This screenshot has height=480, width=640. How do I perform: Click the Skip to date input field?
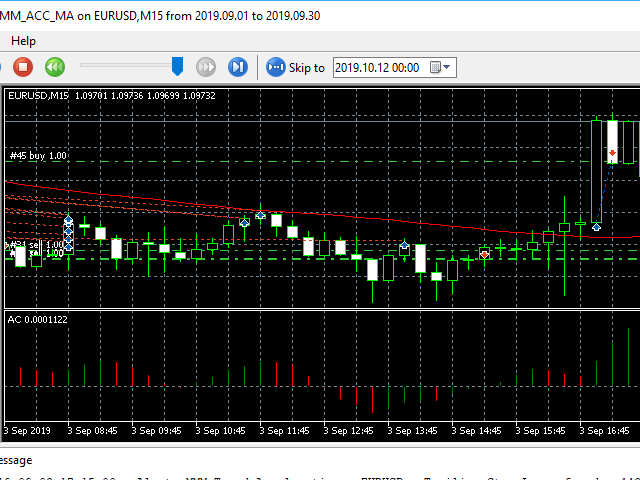click(x=378, y=67)
